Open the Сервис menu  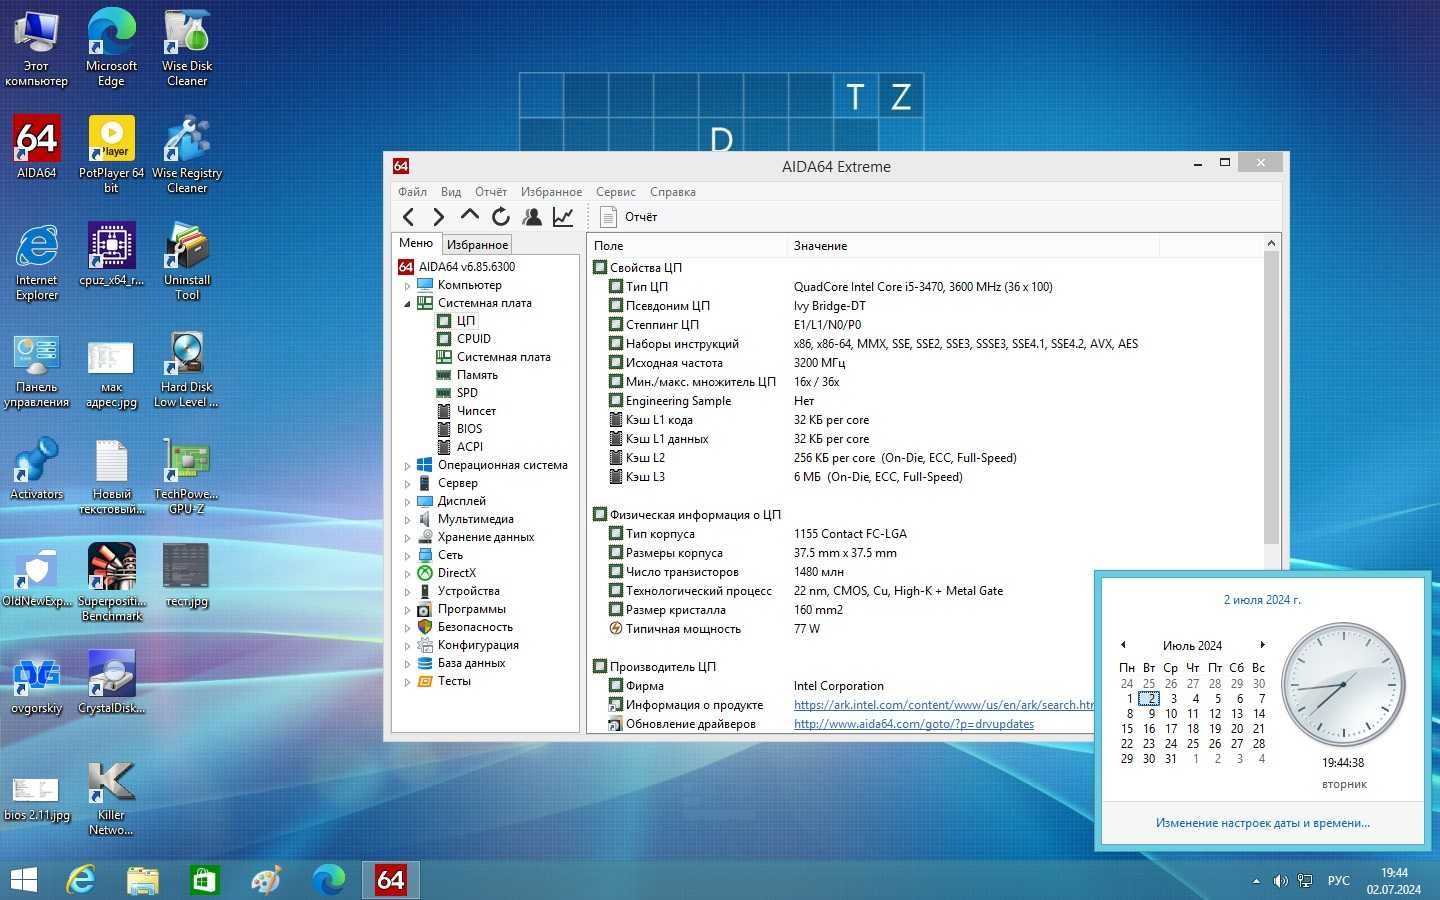(615, 192)
